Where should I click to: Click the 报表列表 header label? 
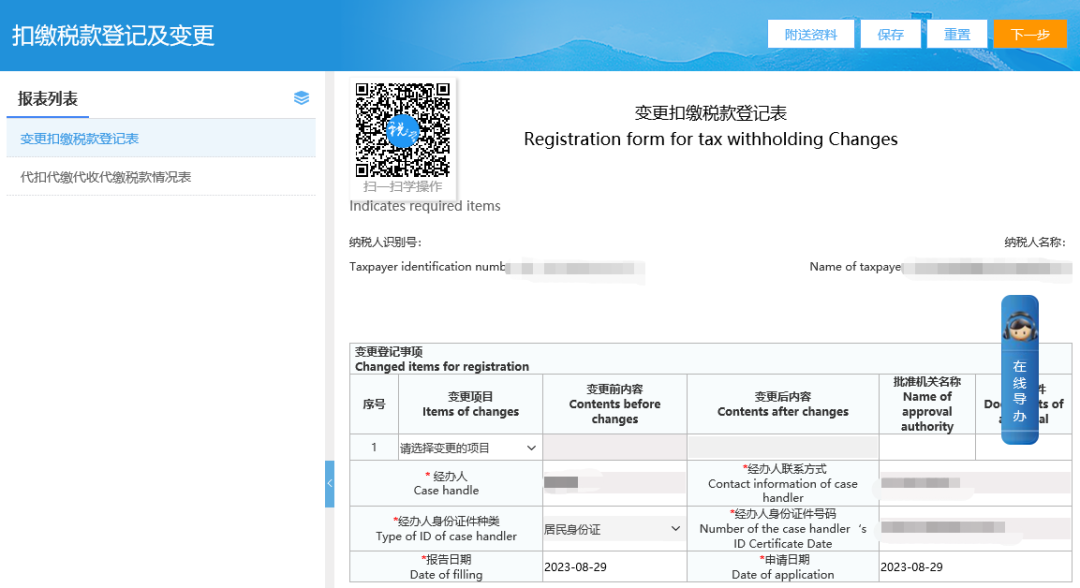(48, 98)
